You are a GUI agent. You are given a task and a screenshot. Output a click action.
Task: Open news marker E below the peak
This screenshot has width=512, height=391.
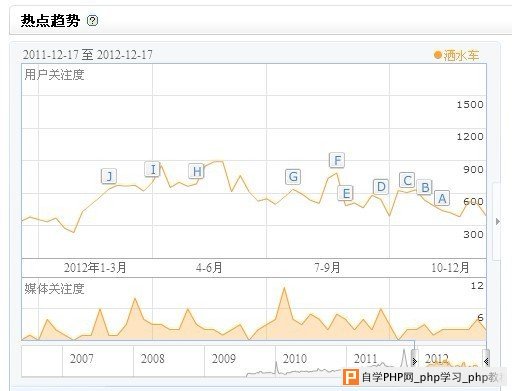click(346, 193)
